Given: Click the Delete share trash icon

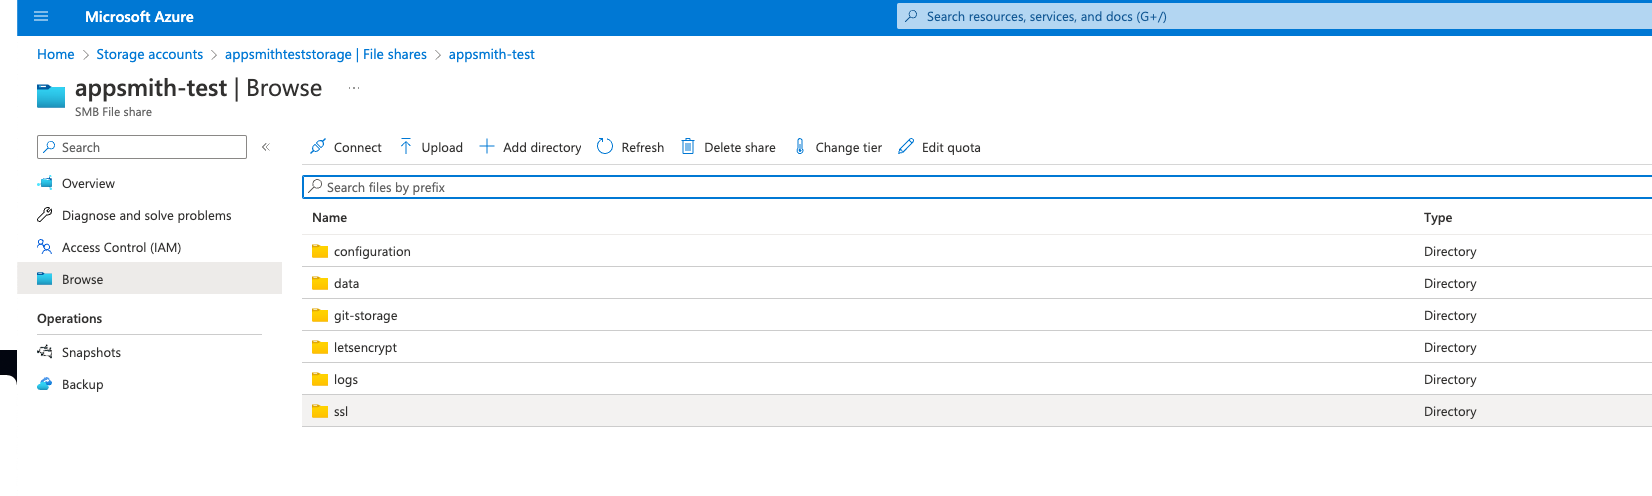Looking at the screenshot, I should [688, 147].
